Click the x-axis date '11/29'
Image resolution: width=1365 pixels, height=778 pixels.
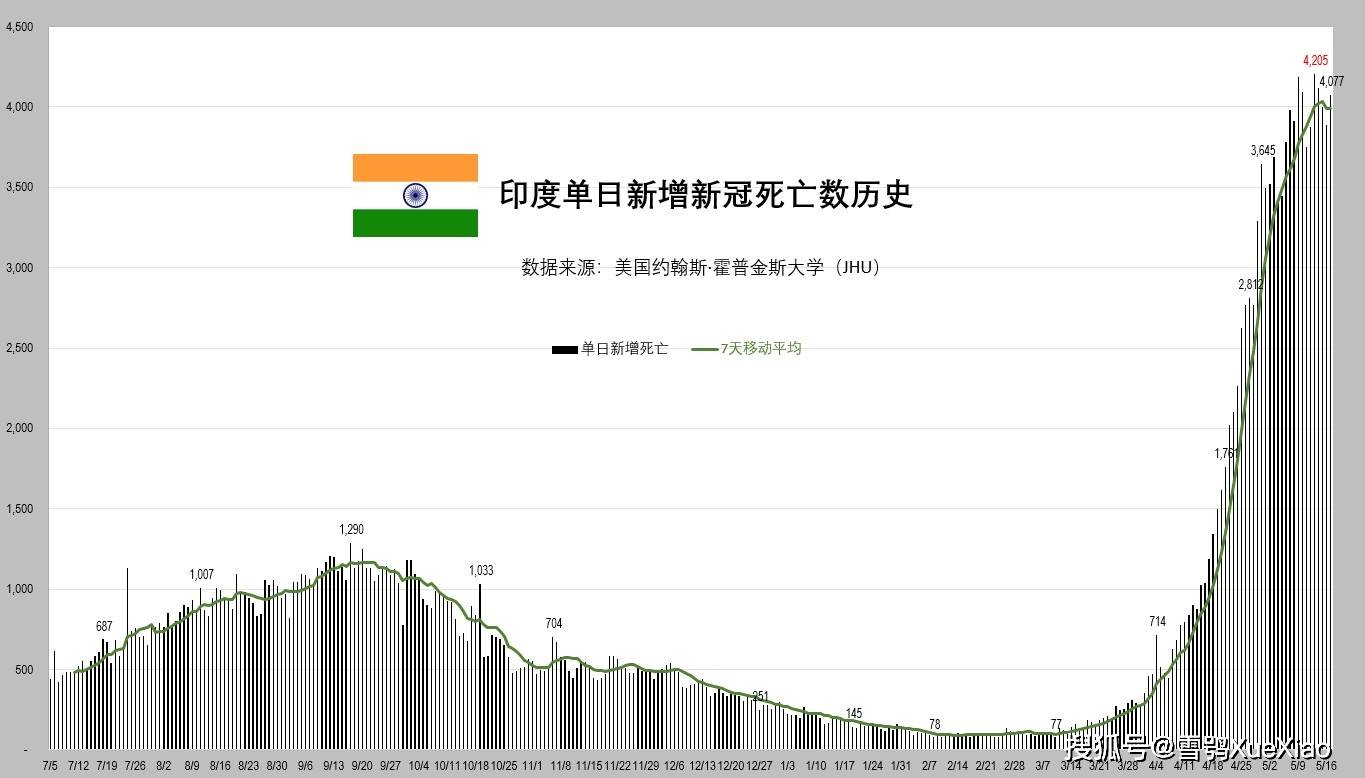646,766
